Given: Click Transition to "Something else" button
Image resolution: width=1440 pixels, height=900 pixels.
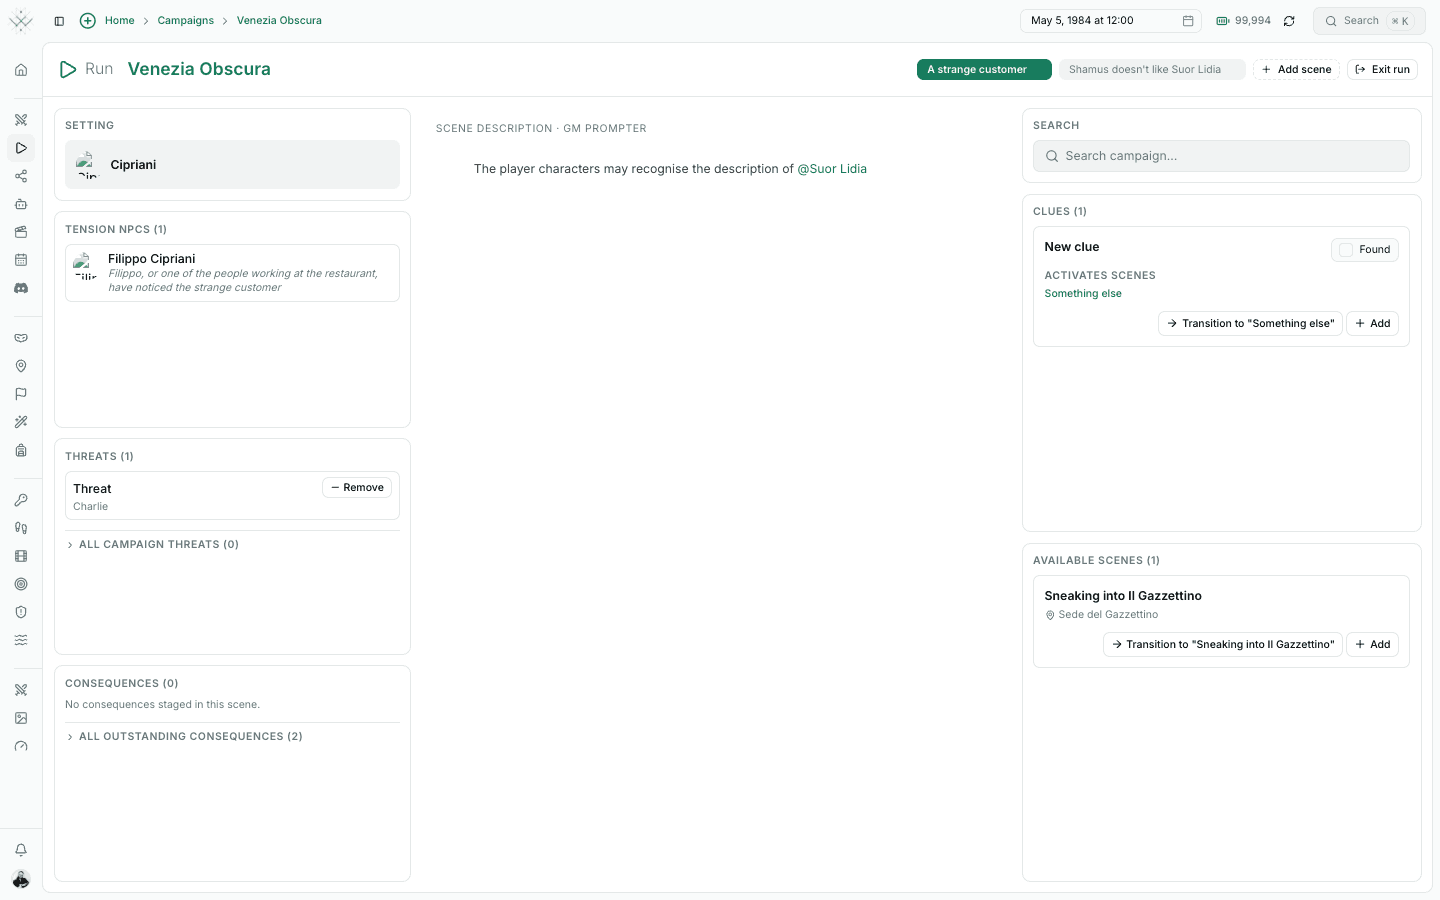Looking at the screenshot, I should [1250, 324].
